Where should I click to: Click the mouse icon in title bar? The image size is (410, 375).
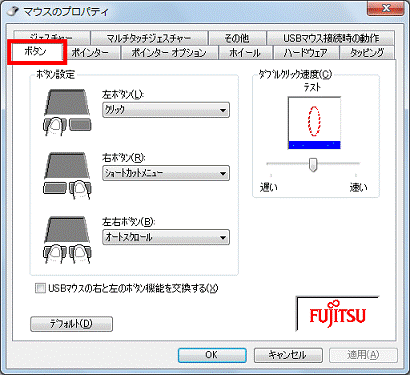(x=13, y=11)
